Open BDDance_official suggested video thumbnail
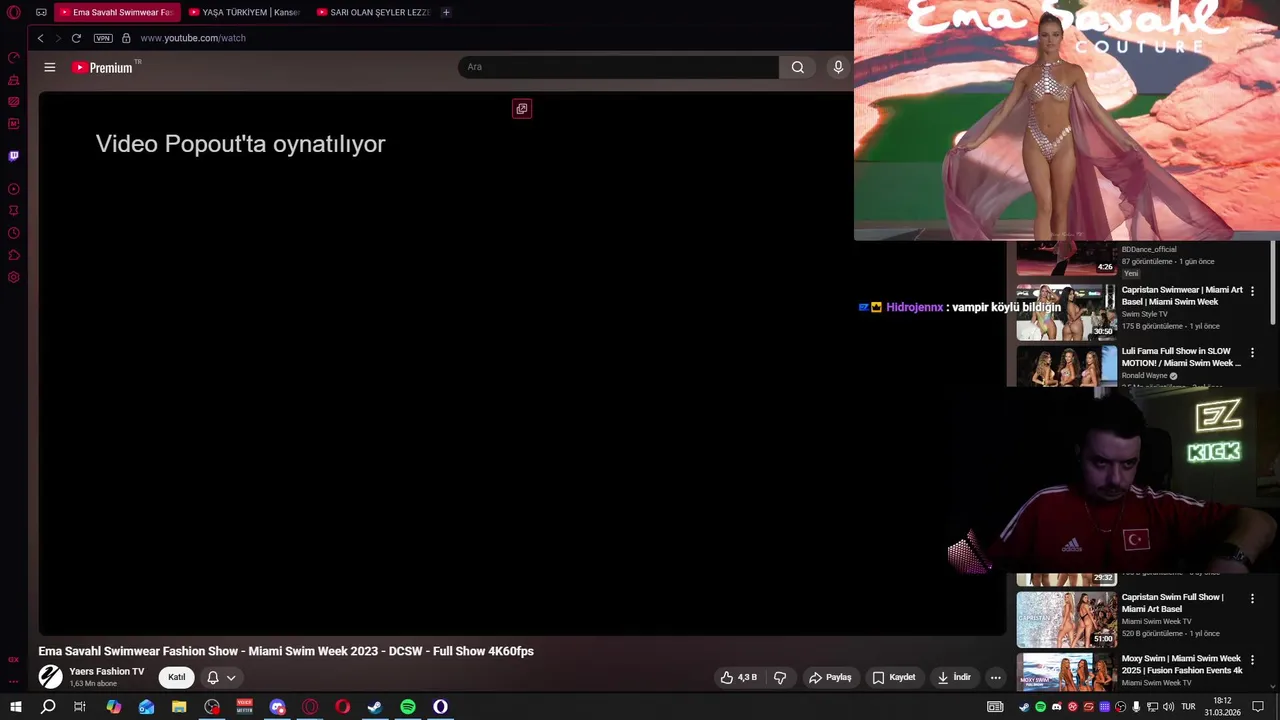Image resolution: width=1280 pixels, height=720 pixels. pyautogui.click(x=1066, y=258)
